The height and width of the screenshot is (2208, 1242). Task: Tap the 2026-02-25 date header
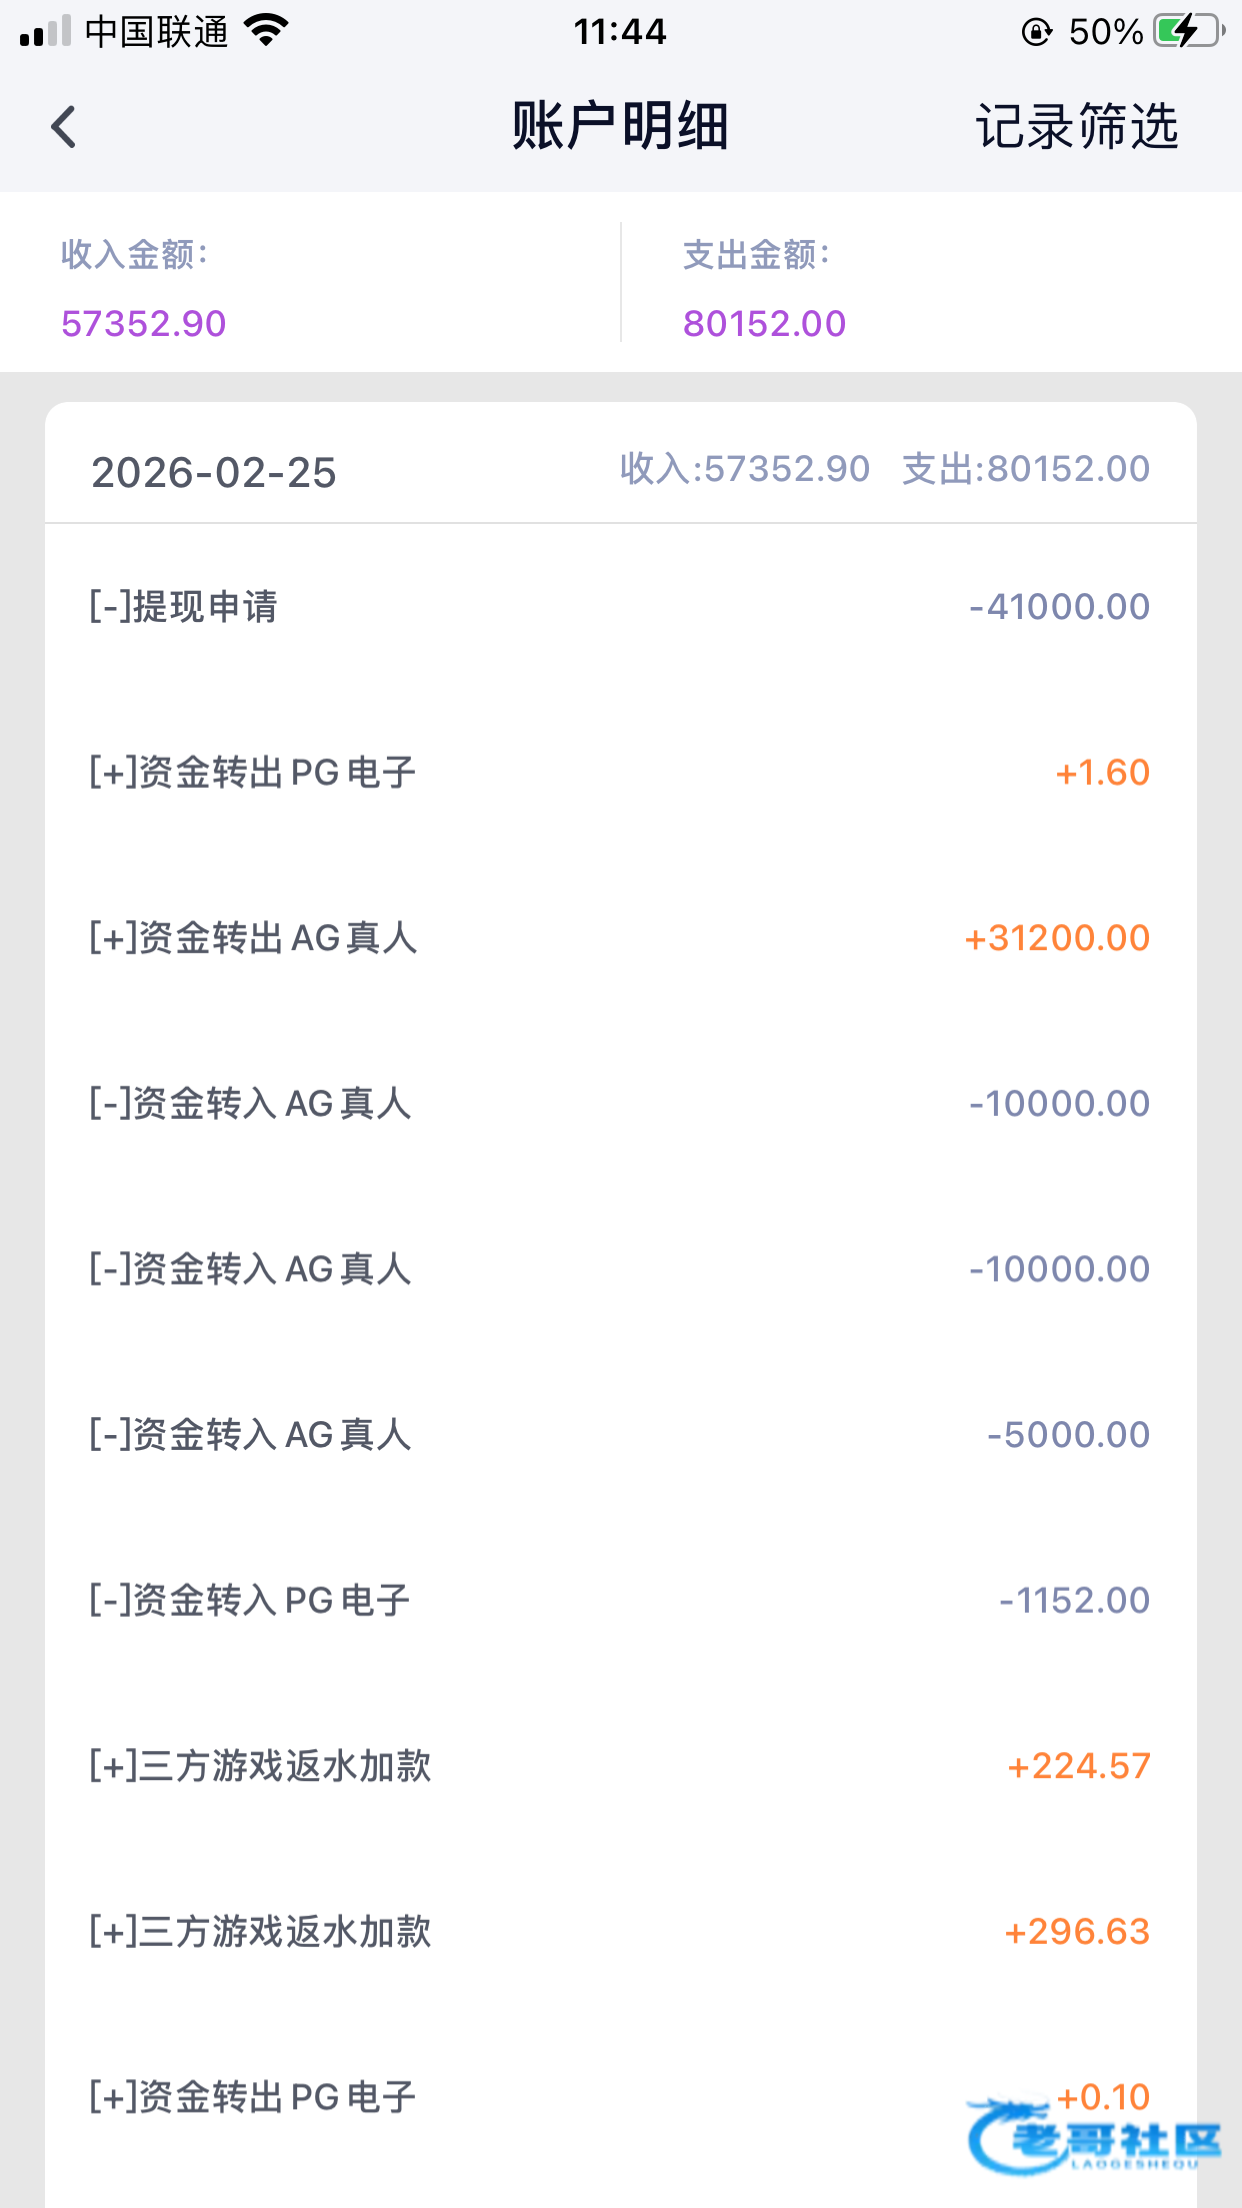[214, 472]
